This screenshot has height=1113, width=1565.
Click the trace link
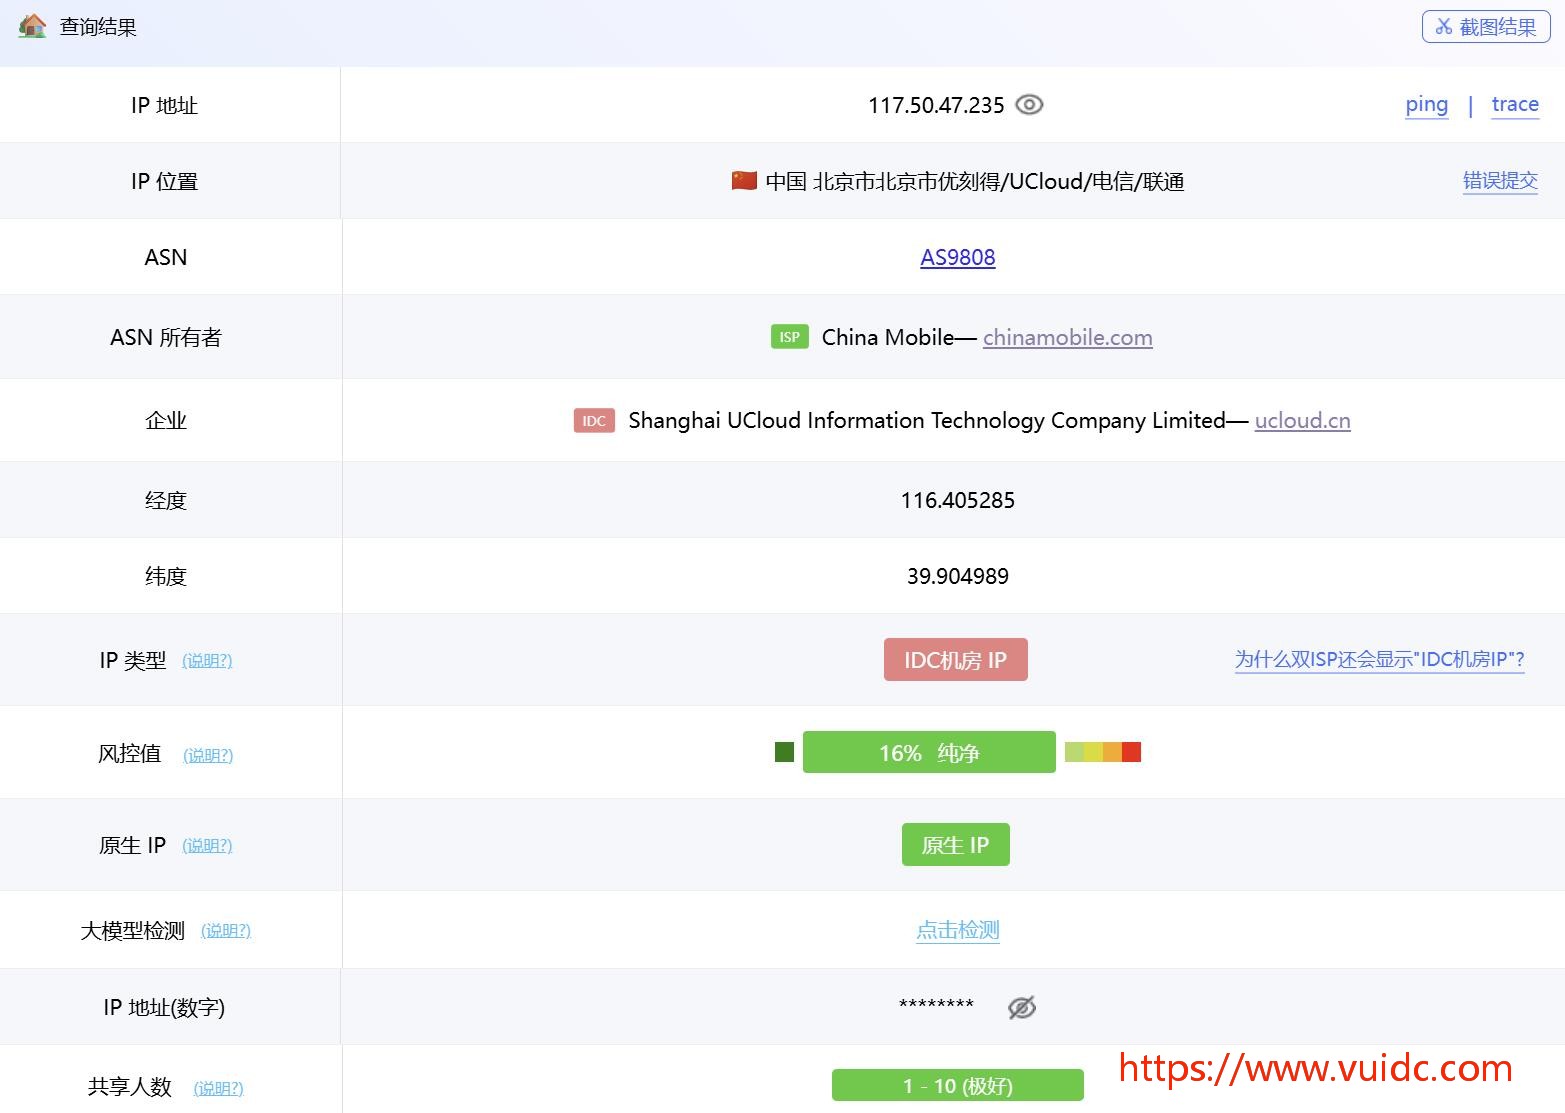click(x=1515, y=104)
